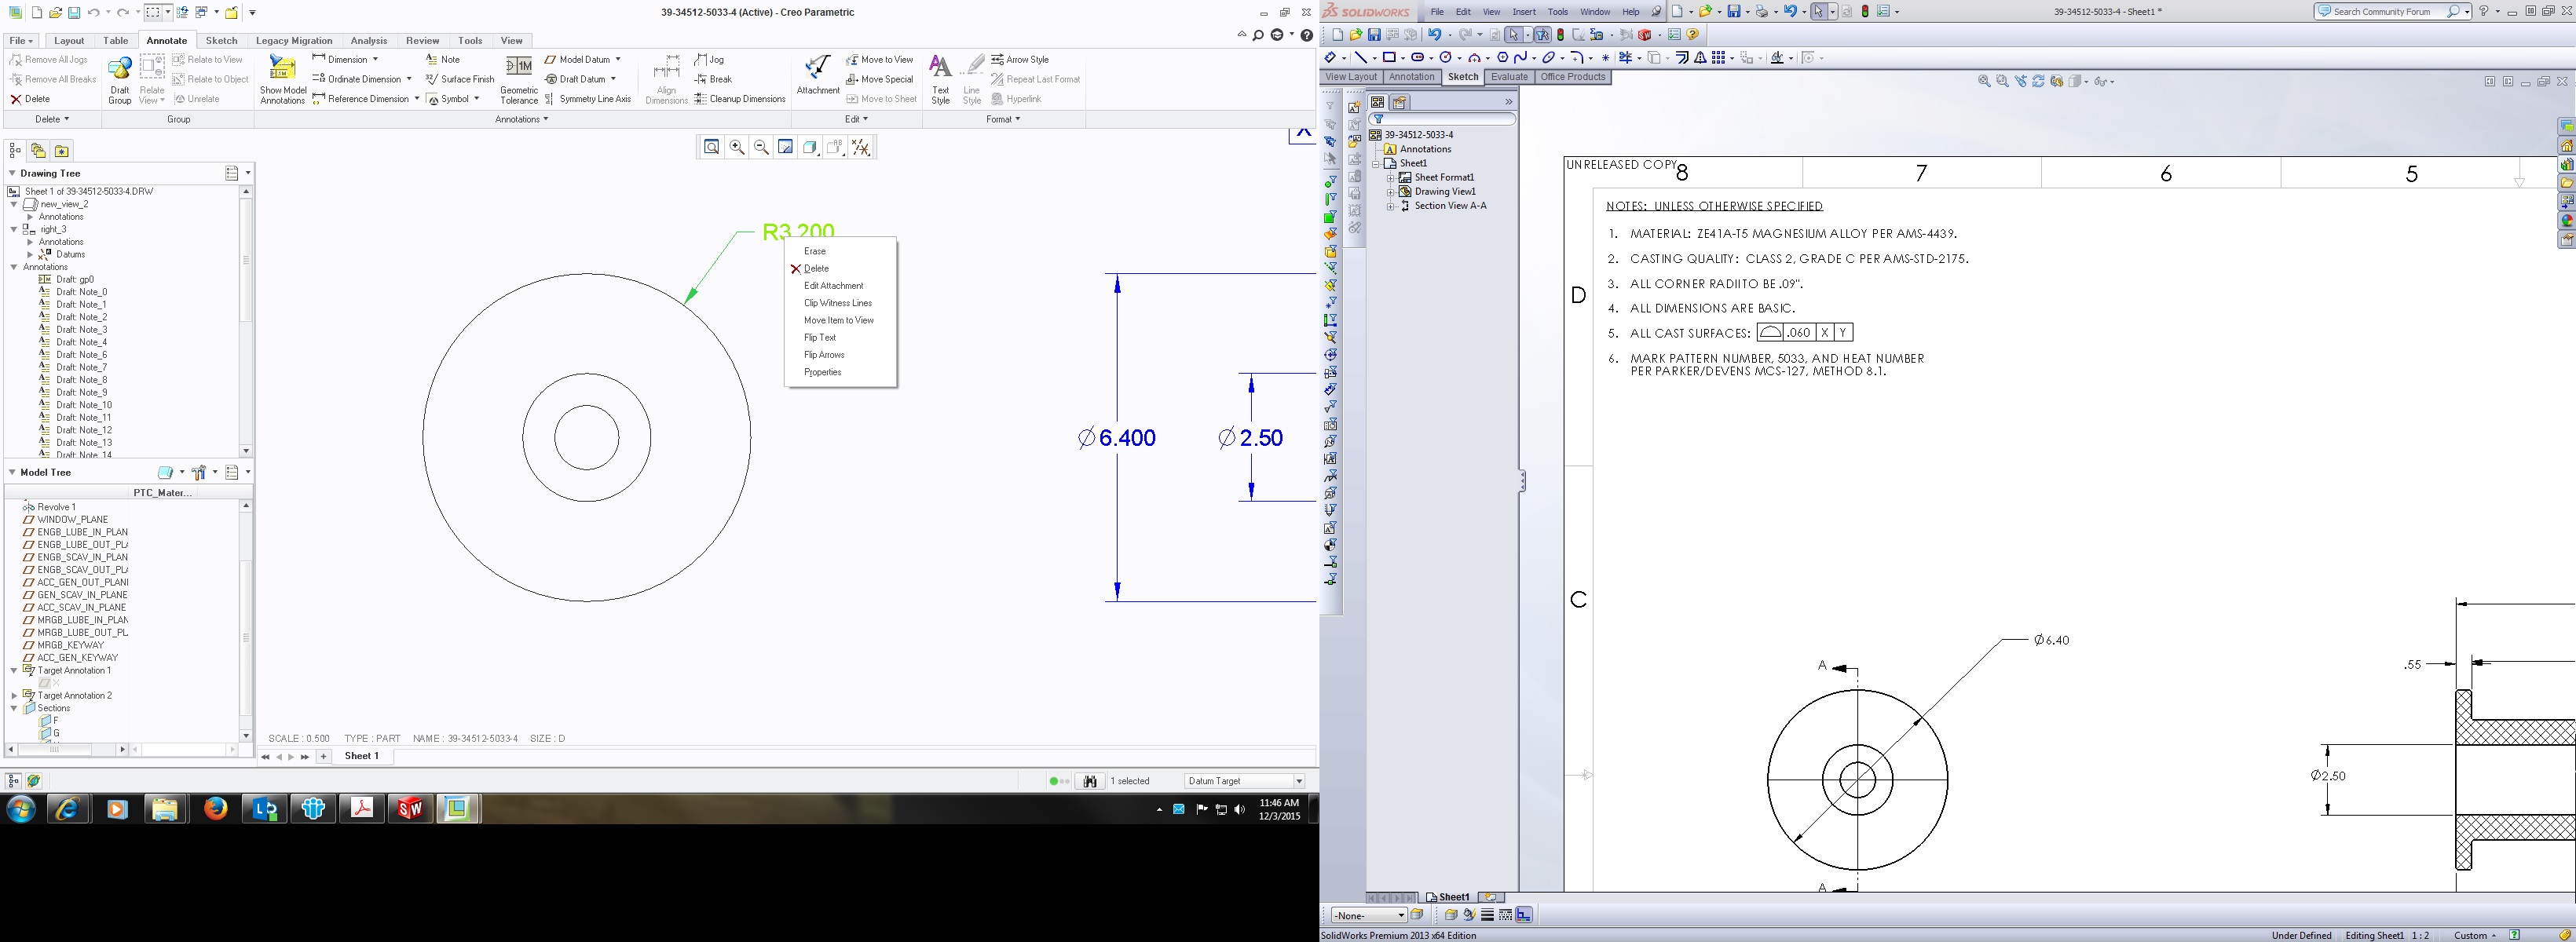Viewport: 2576px width, 942px height.
Task: Click the Surface Finish annotation tool
Action: point(460,79)
